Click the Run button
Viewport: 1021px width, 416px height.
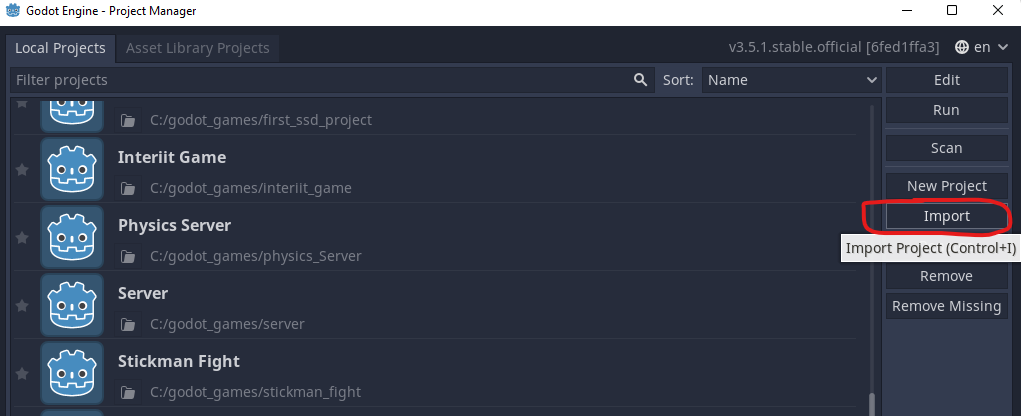[947, 110]
